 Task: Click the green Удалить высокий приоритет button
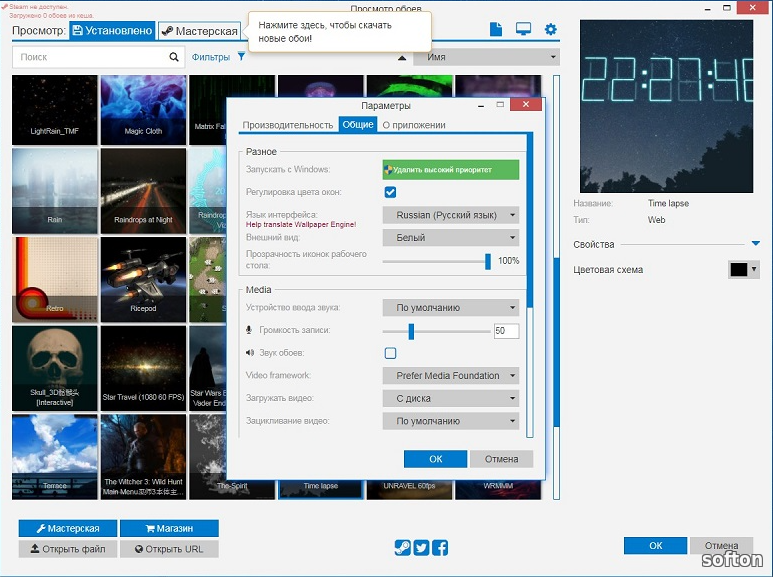[x=450, y=170]
